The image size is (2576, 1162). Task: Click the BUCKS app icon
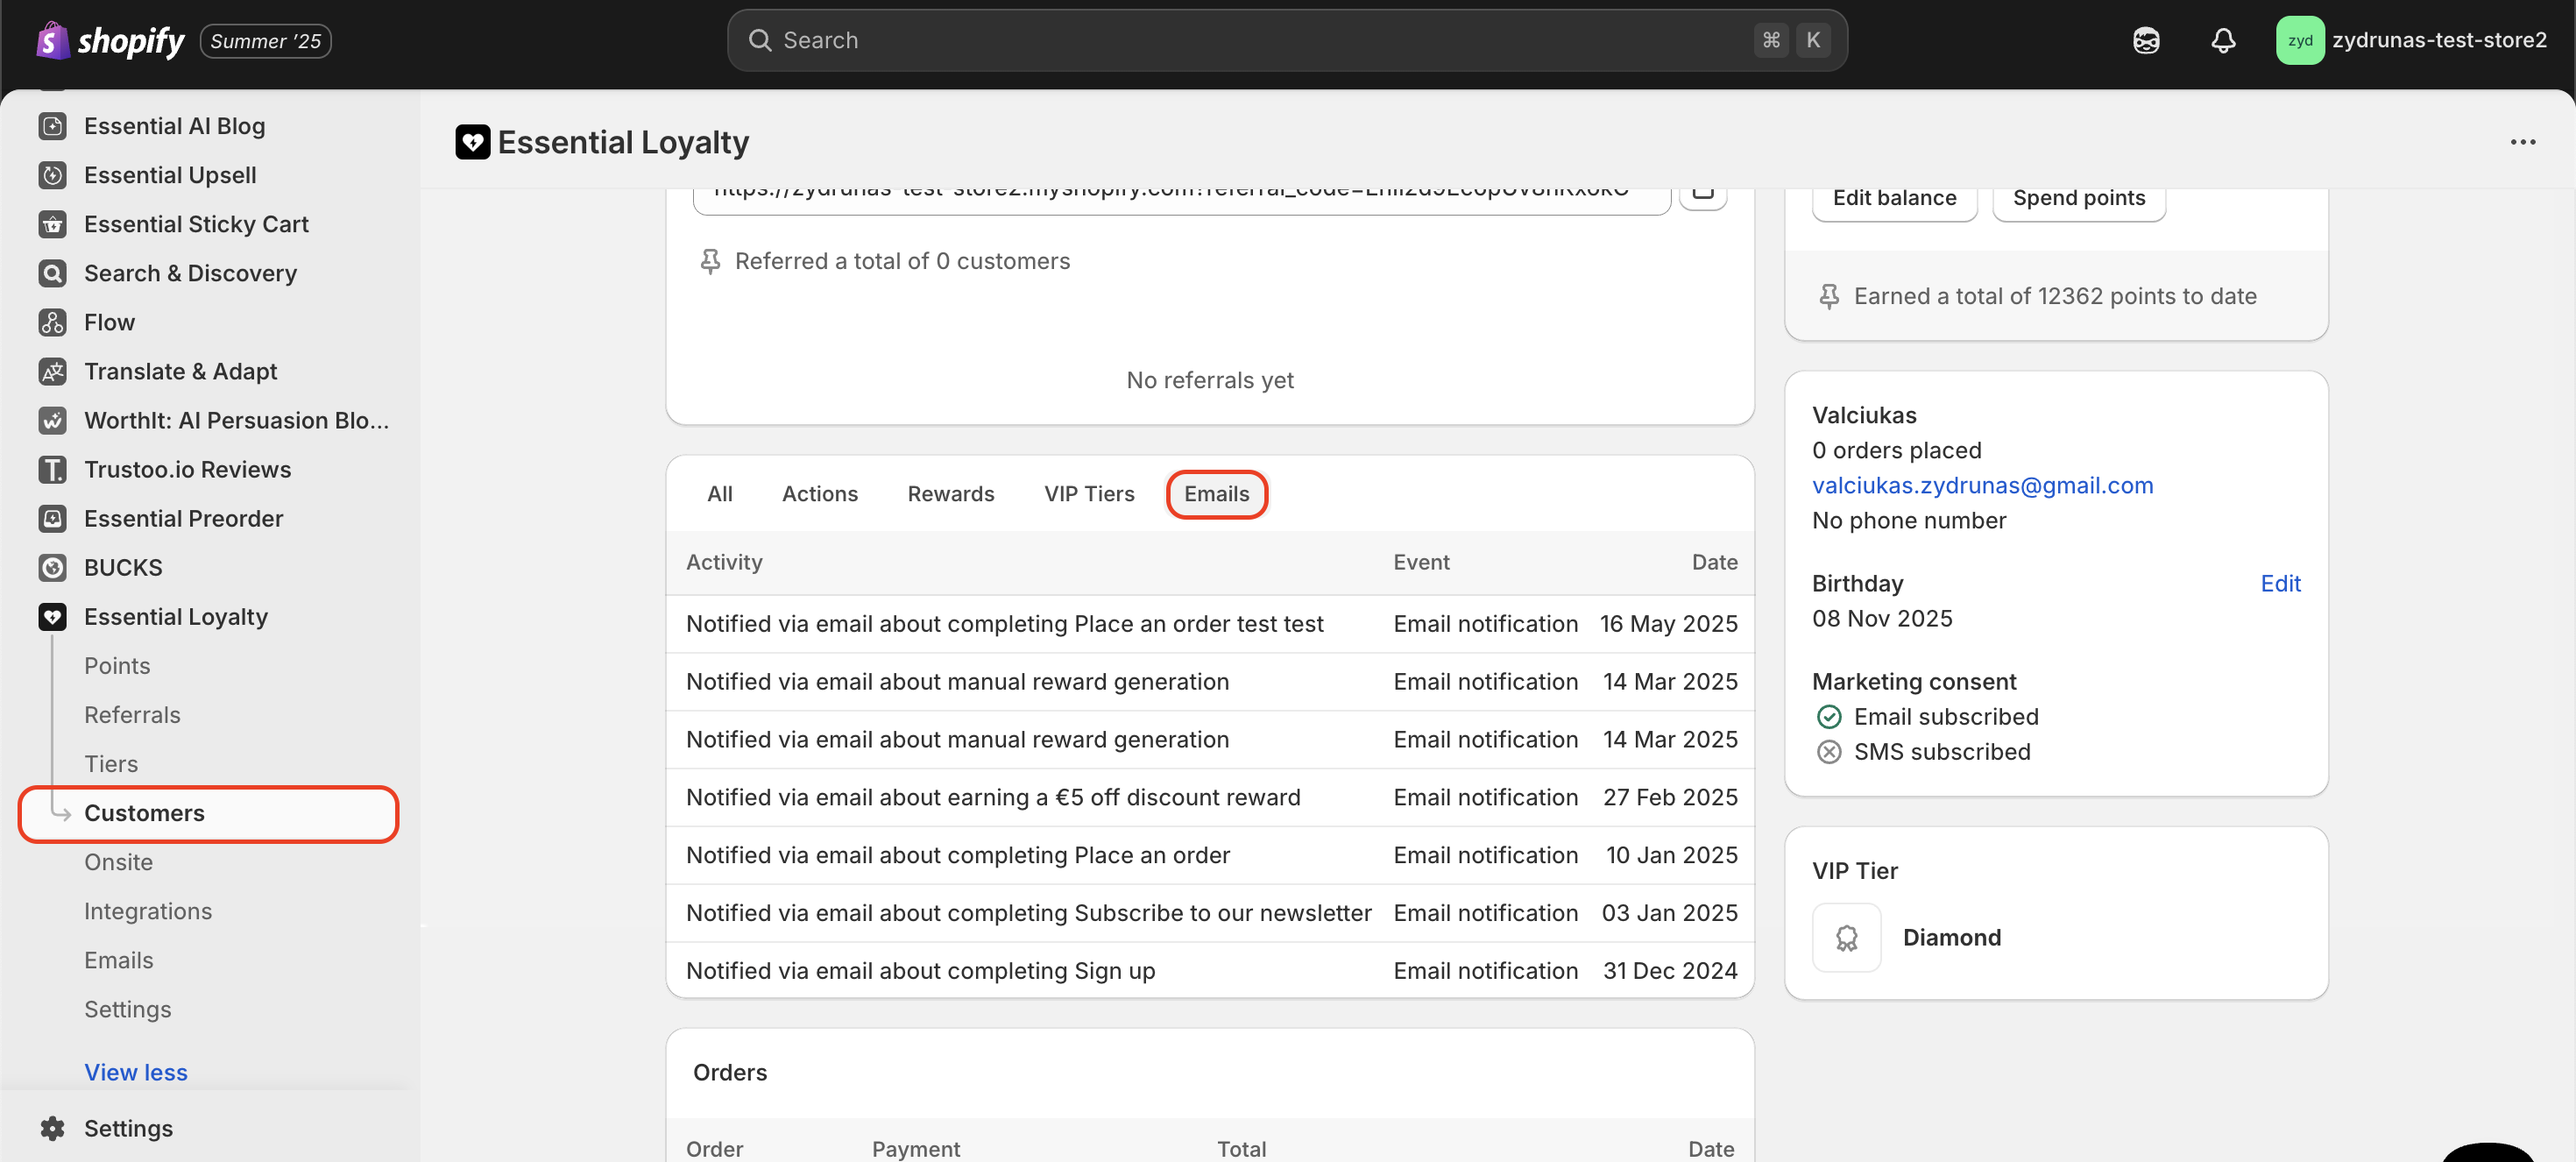53,567
